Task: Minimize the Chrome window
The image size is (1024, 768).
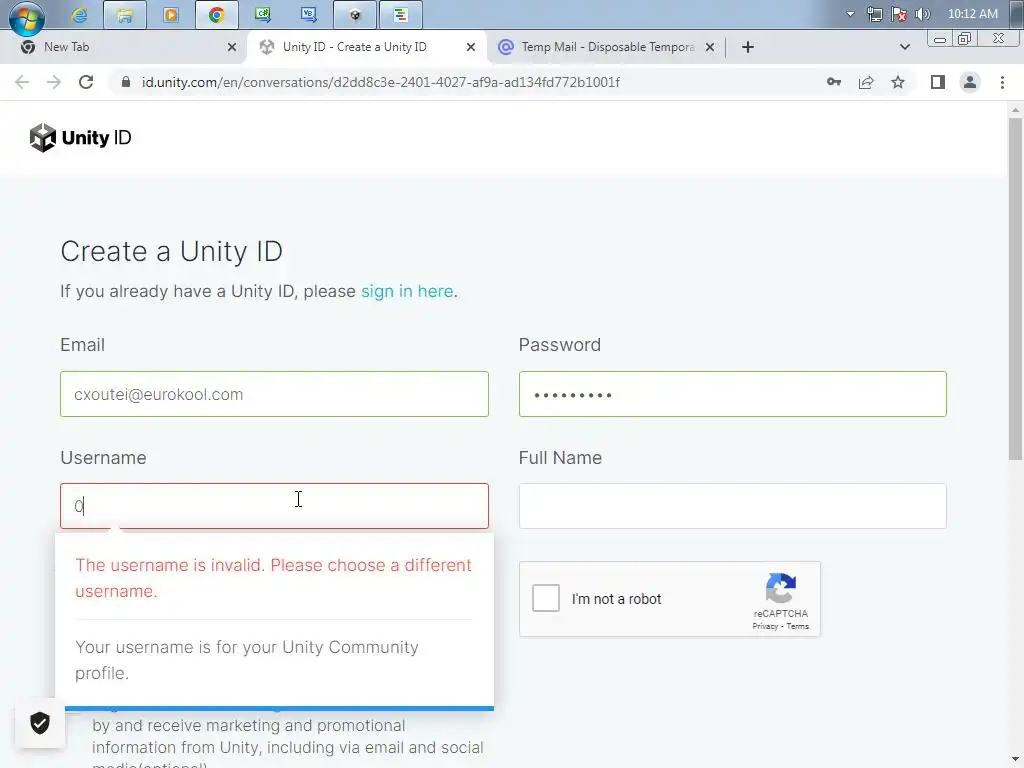Action: coord(940,39)
